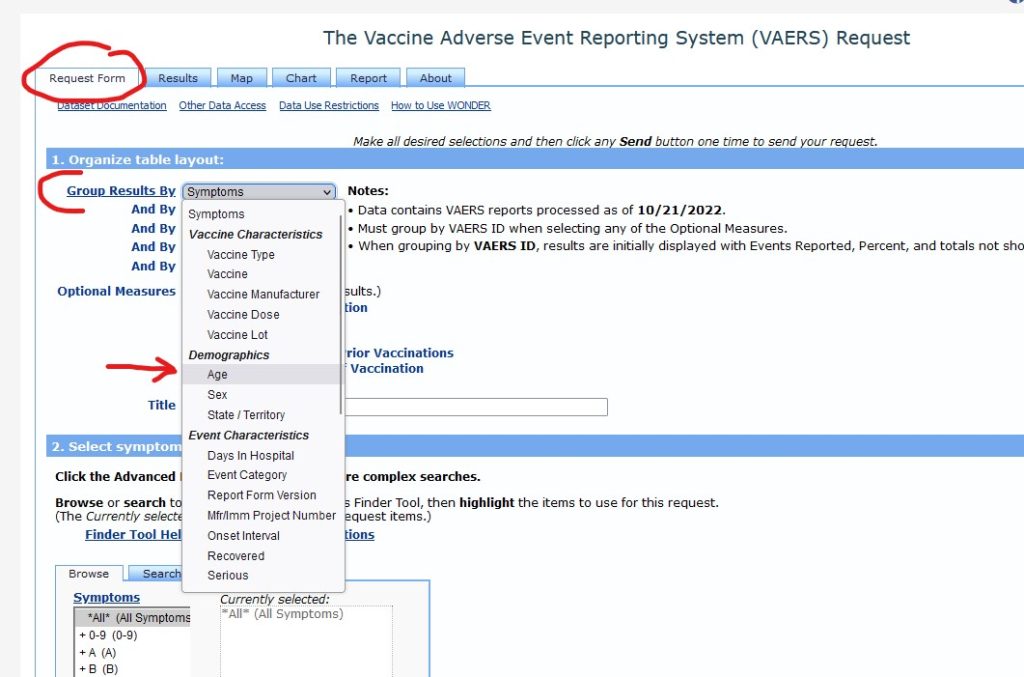This screenshot has height=677, width=1024.
Task: Open How to Use WONDER link
Action: click(440, 106)
